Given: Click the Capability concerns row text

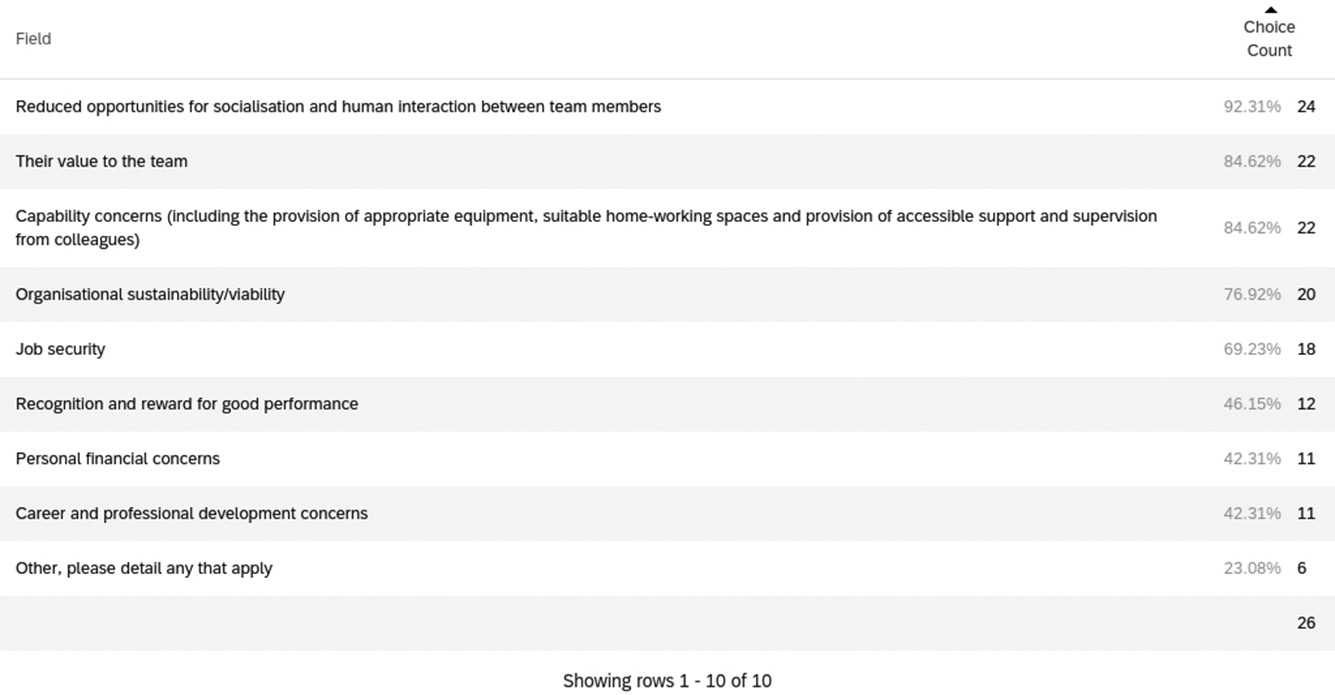Looking at the screenshot, I should click(586, 228).
